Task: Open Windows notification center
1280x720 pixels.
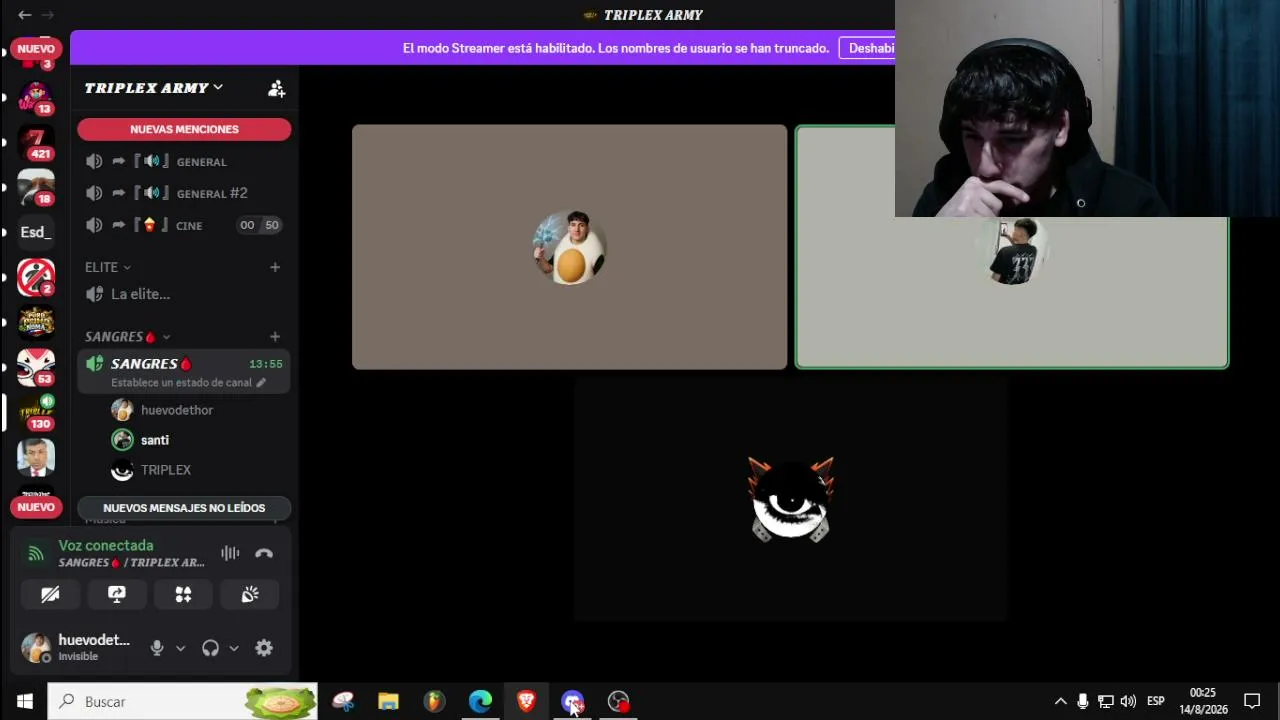Action: pyautogui.click(x=1252, y=702)
